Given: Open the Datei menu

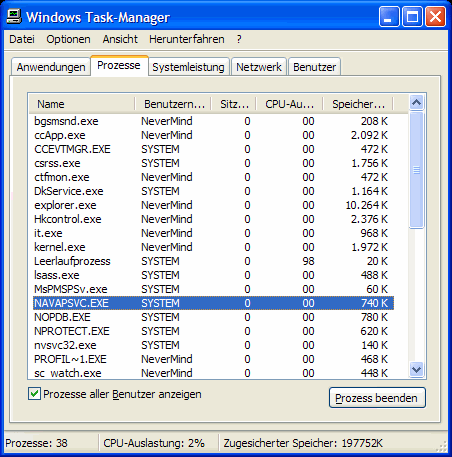Looking at the screenshot, I should click(x=22, y=39).
